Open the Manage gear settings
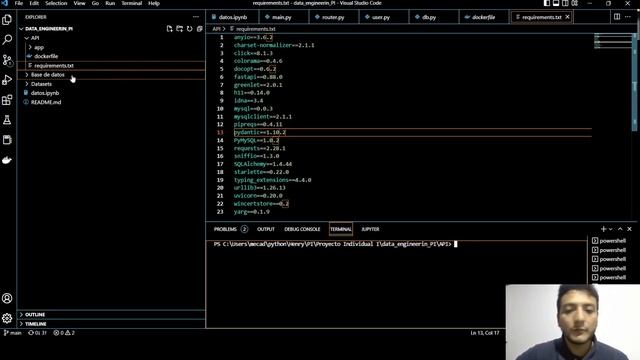Screen dimensions: 640x360 (x=7, y=318)
